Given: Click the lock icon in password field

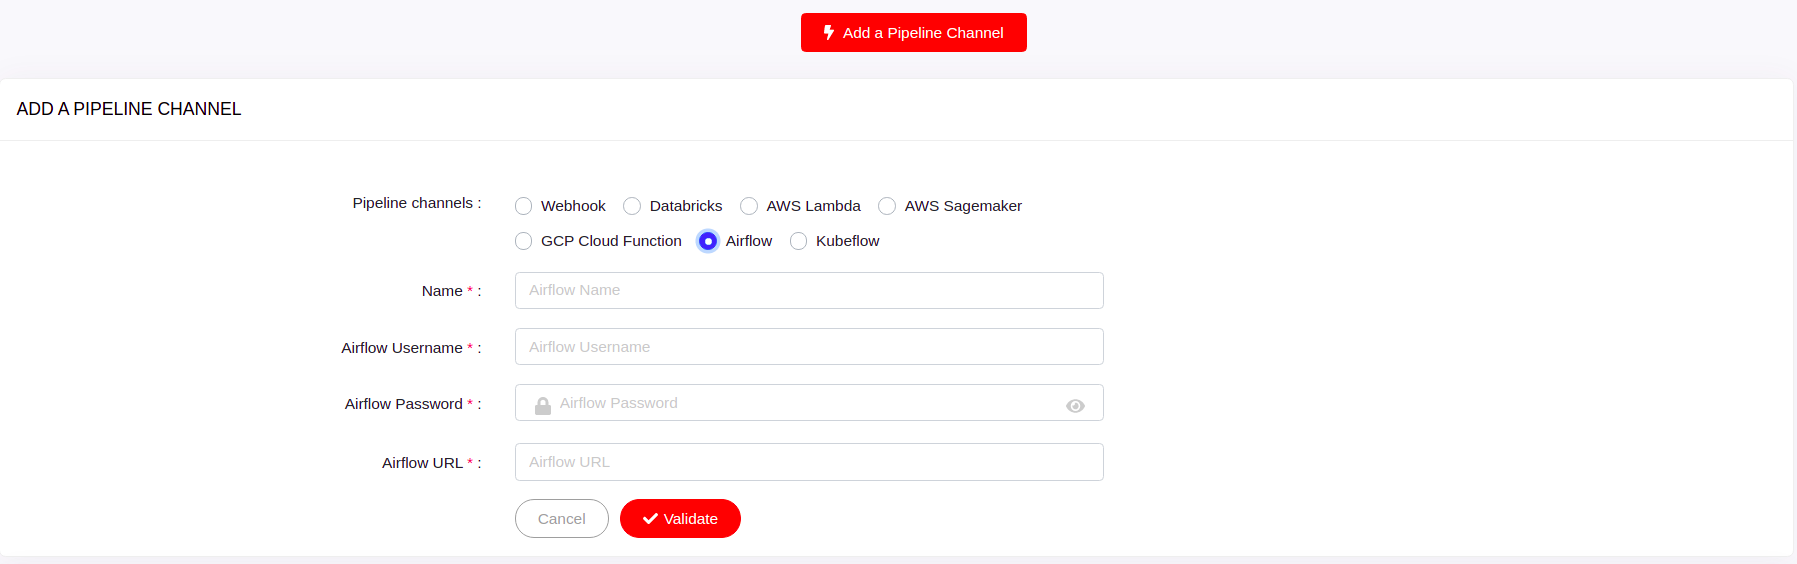Looking at the screenshot, I should [542, 405].
